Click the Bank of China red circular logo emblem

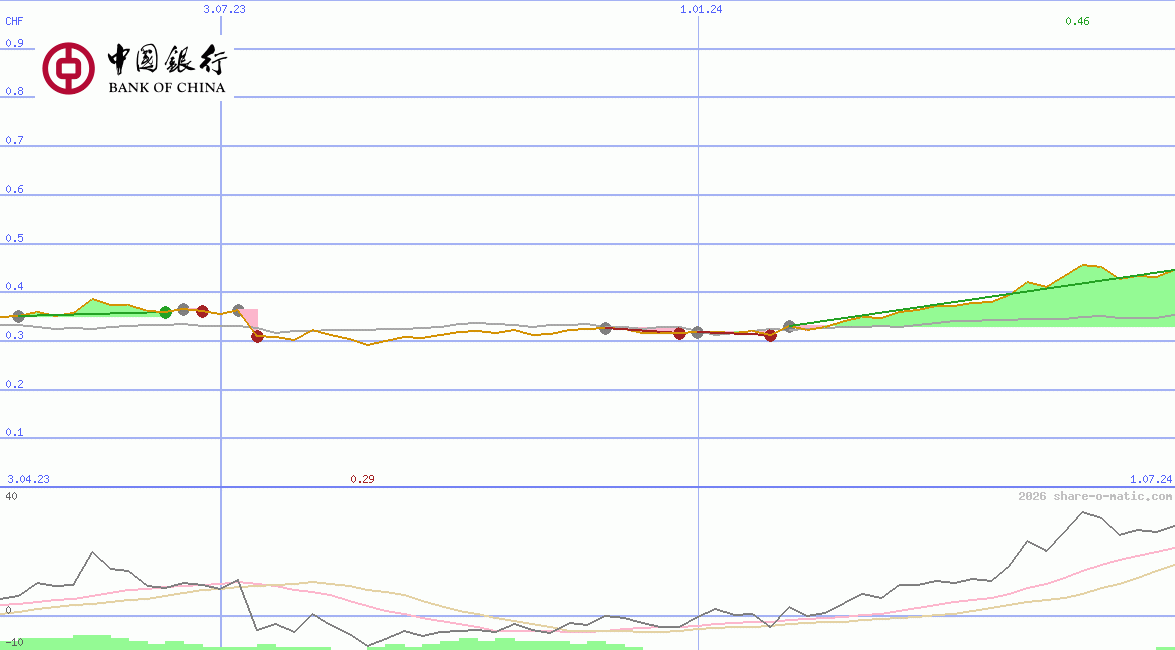coord(66,66)
